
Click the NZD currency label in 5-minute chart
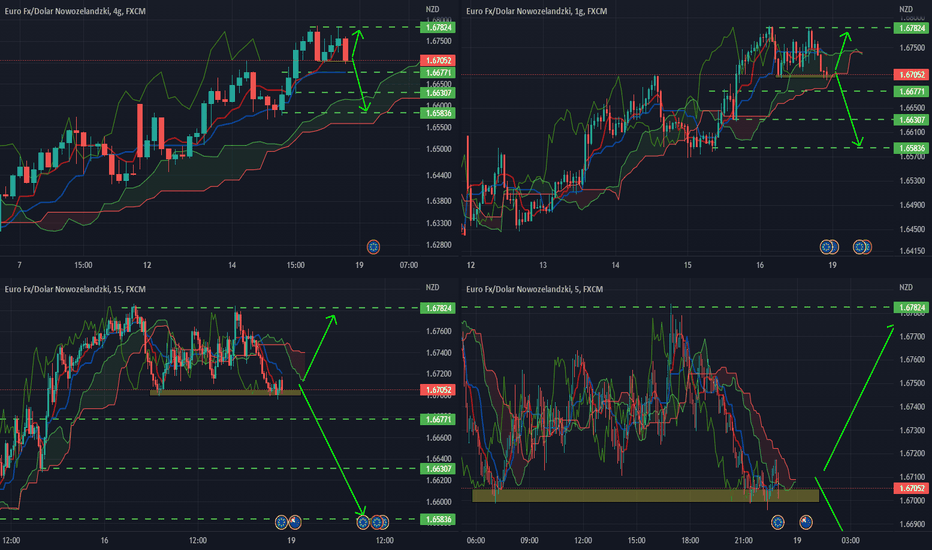[x=905, y=287]
